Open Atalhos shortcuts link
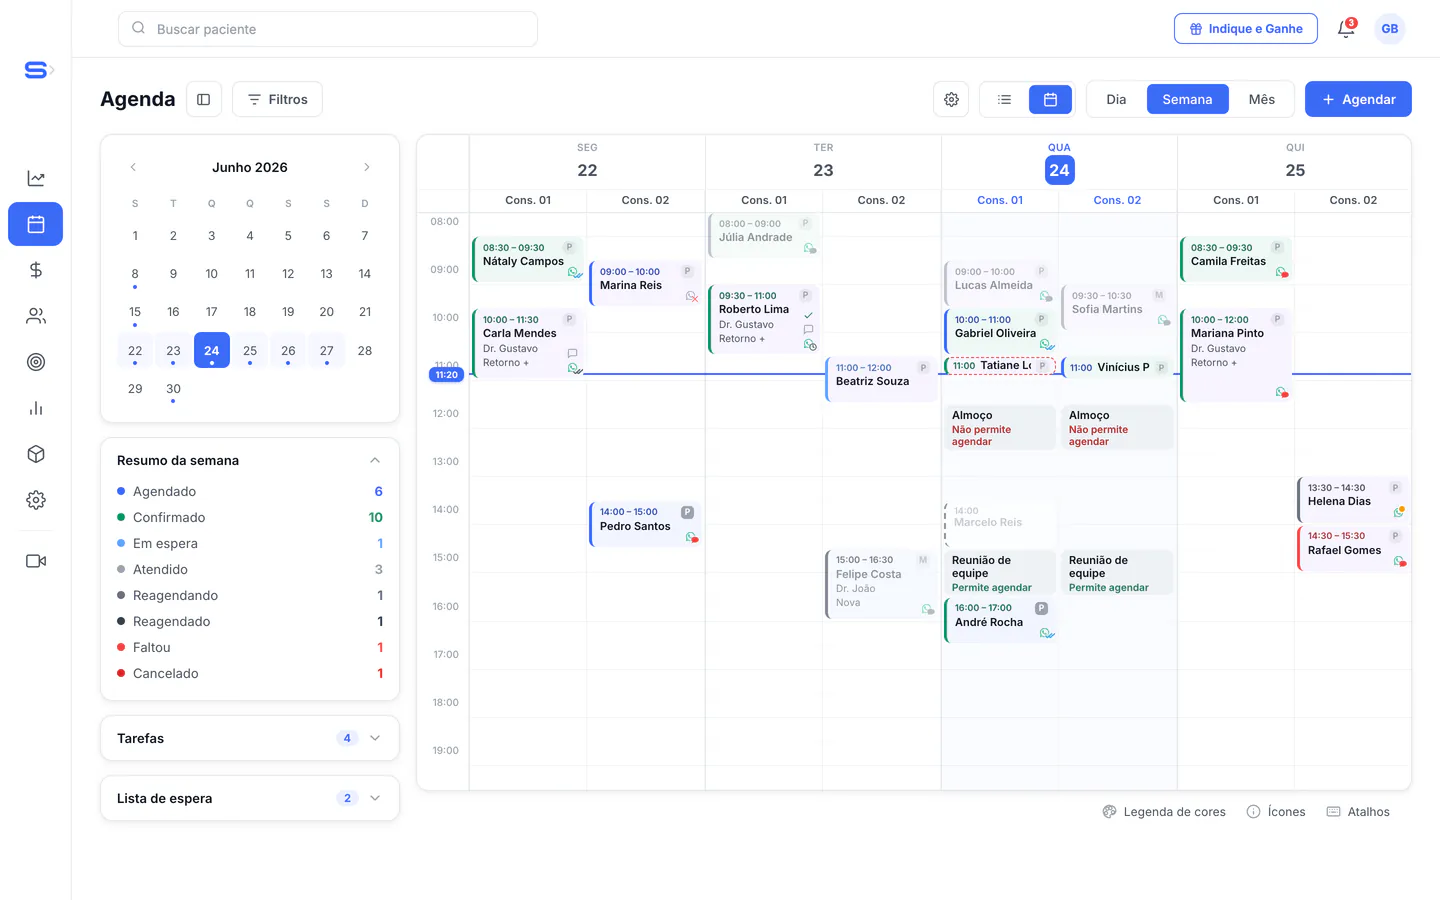This screenshot has height=900, width=1440. pyautogui.click(x=1358, y=812)
